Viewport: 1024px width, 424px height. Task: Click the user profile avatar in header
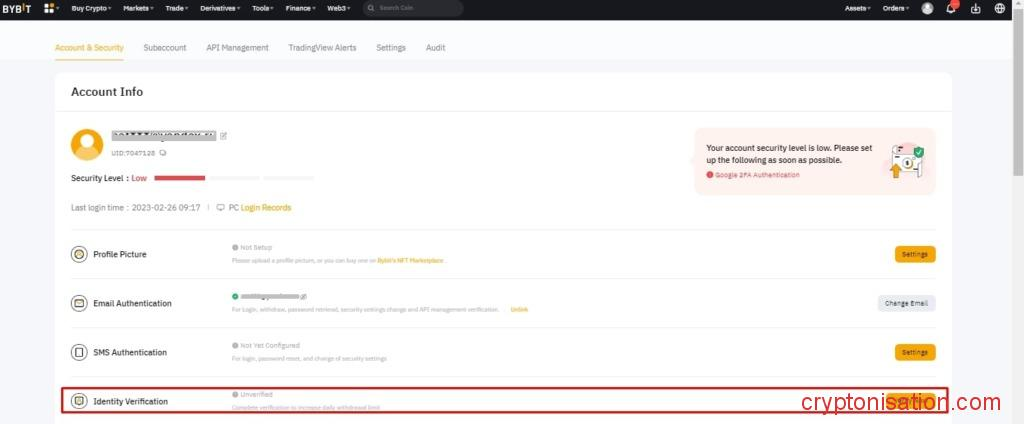927,8
